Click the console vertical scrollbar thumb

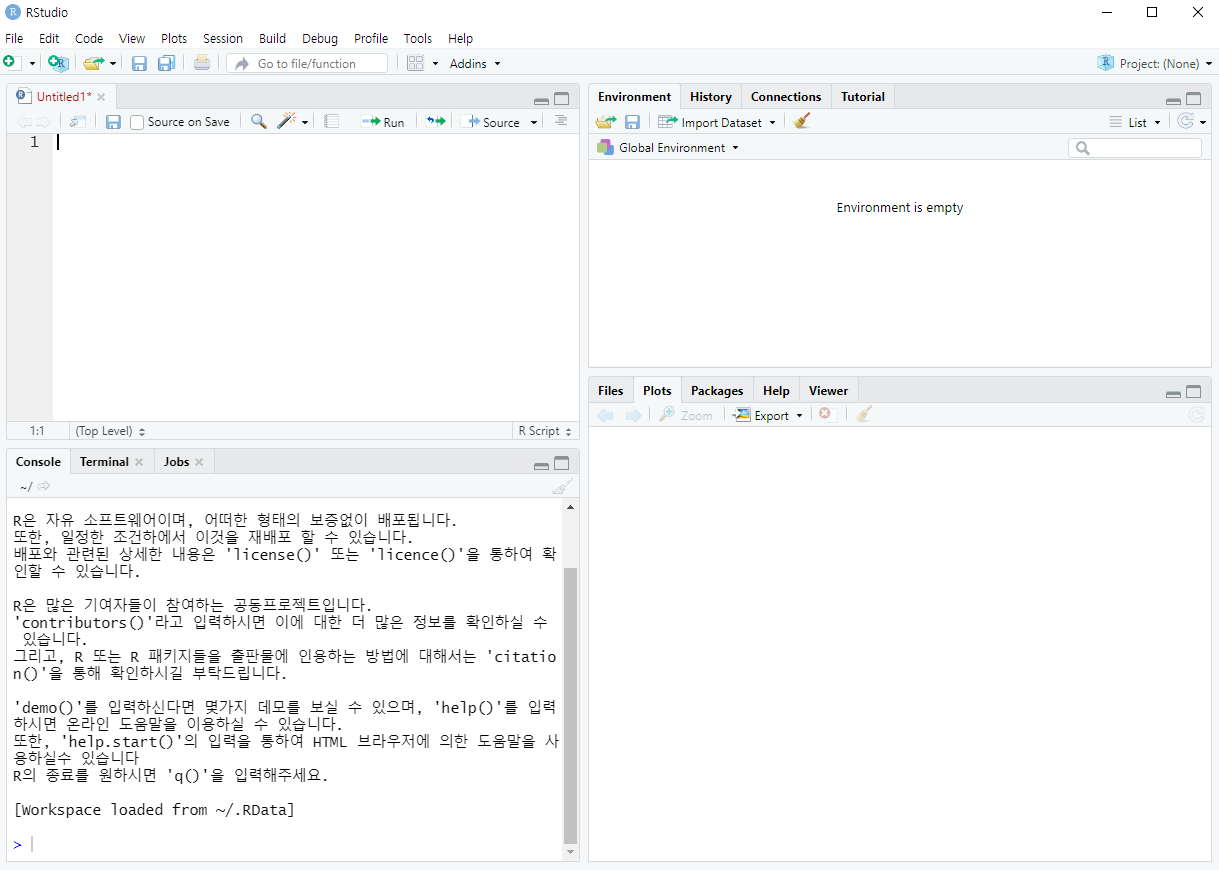coord(571,706)
